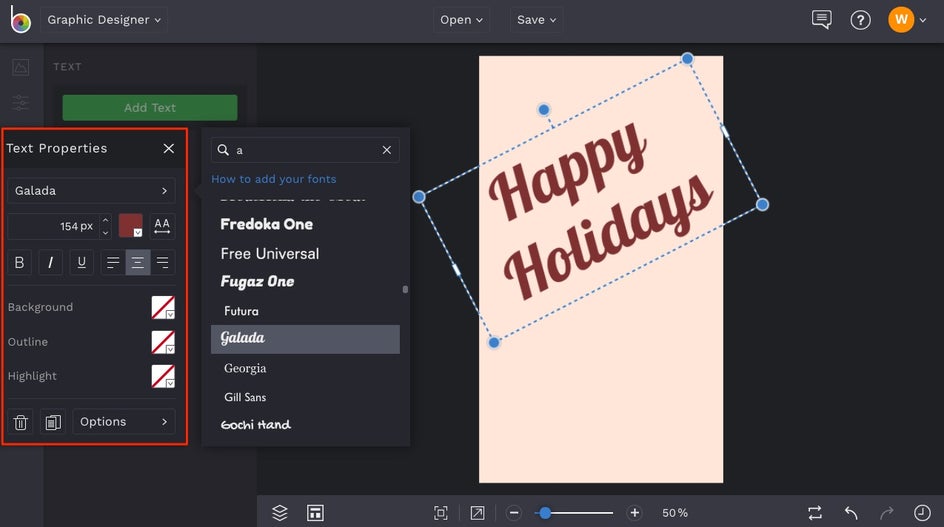Image resolution: width=944 pixels, height=527 pixels.
Task: Decrease font size with down arrow
Action: pyautogui.click(x=105, y=232)
